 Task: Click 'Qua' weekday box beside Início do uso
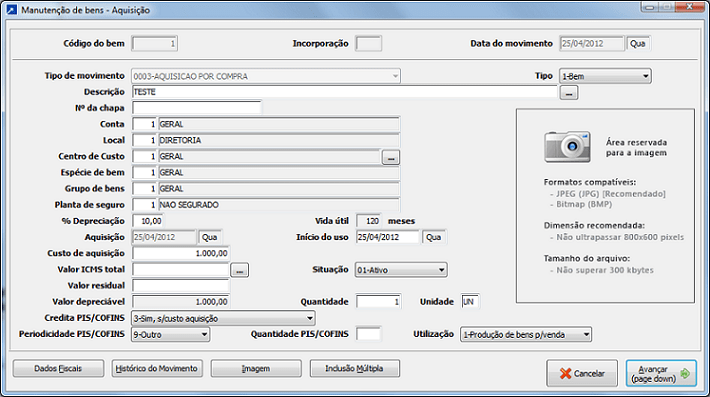coord(434,237)
